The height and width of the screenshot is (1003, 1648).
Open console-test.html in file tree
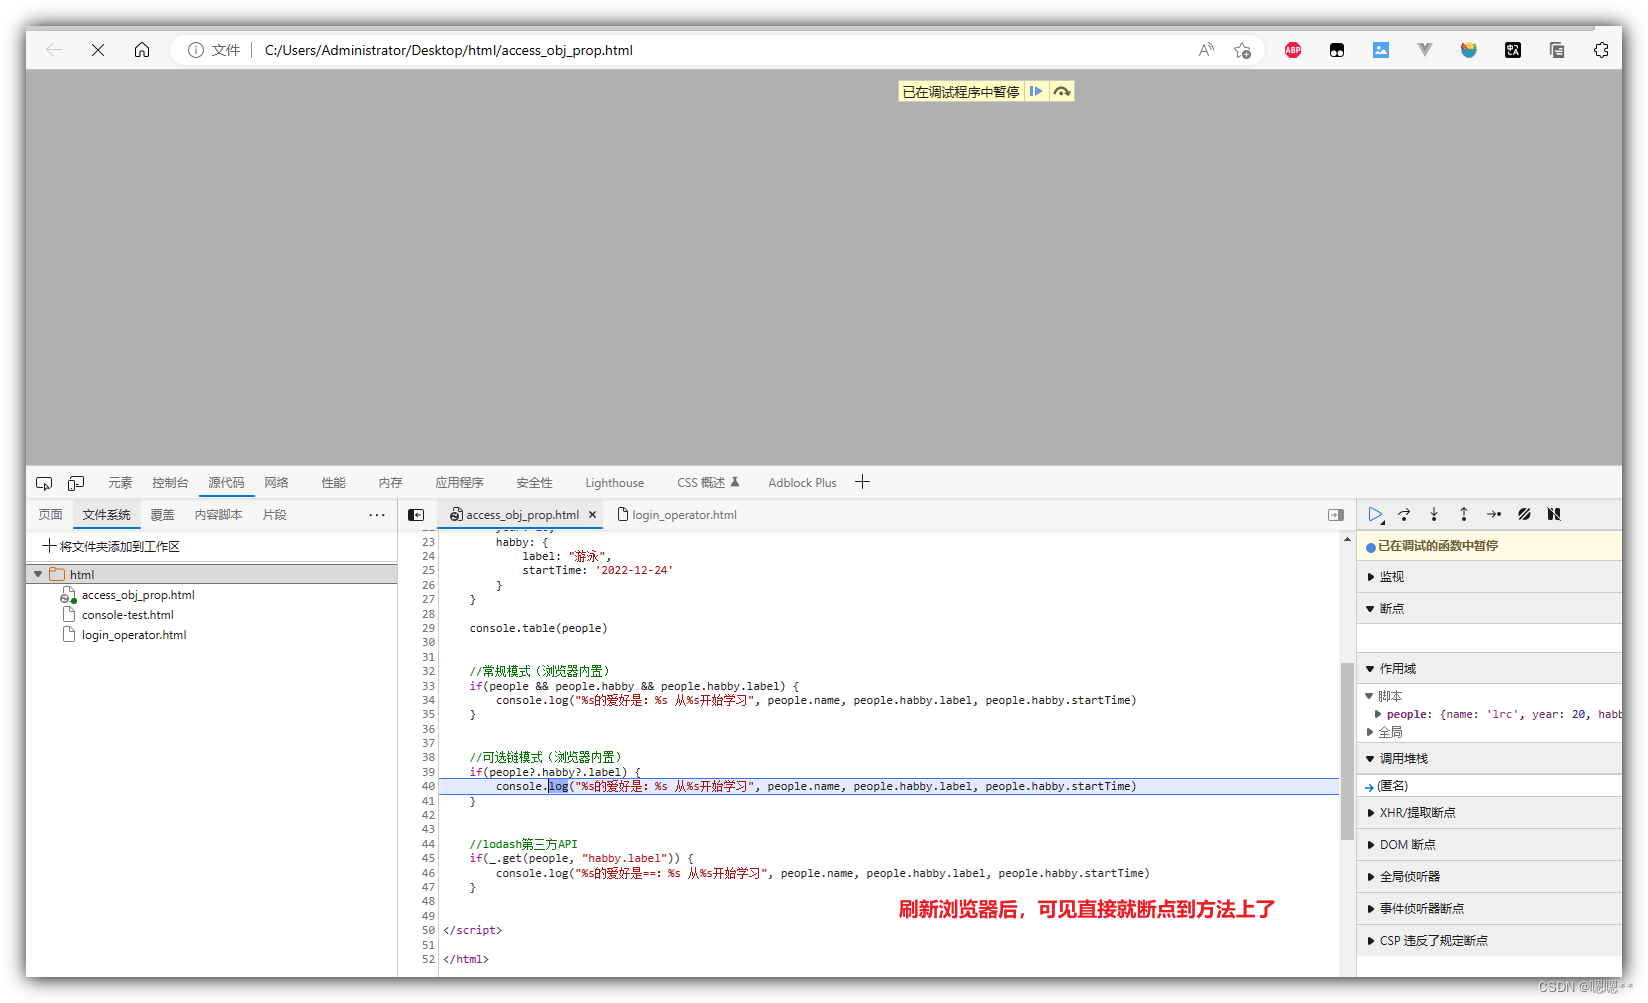127,615
